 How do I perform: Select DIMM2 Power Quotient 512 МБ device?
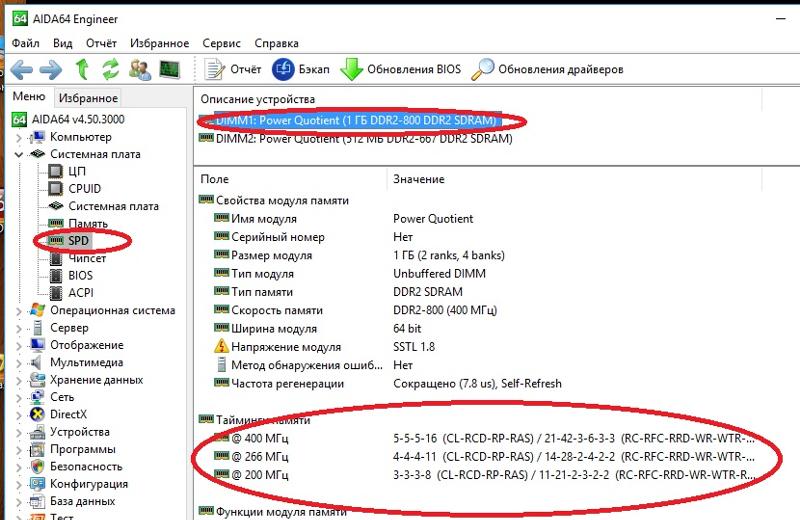pos(355,138)
